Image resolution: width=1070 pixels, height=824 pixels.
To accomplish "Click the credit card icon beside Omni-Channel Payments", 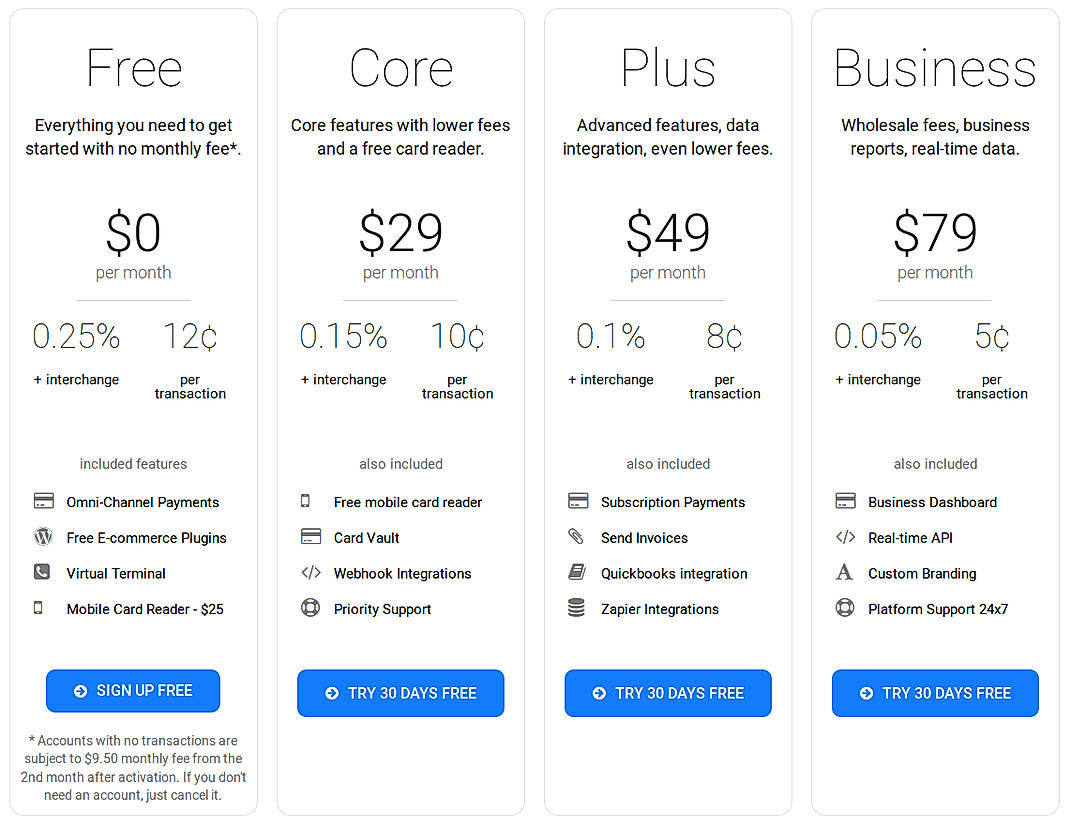I will click(43, 501).
